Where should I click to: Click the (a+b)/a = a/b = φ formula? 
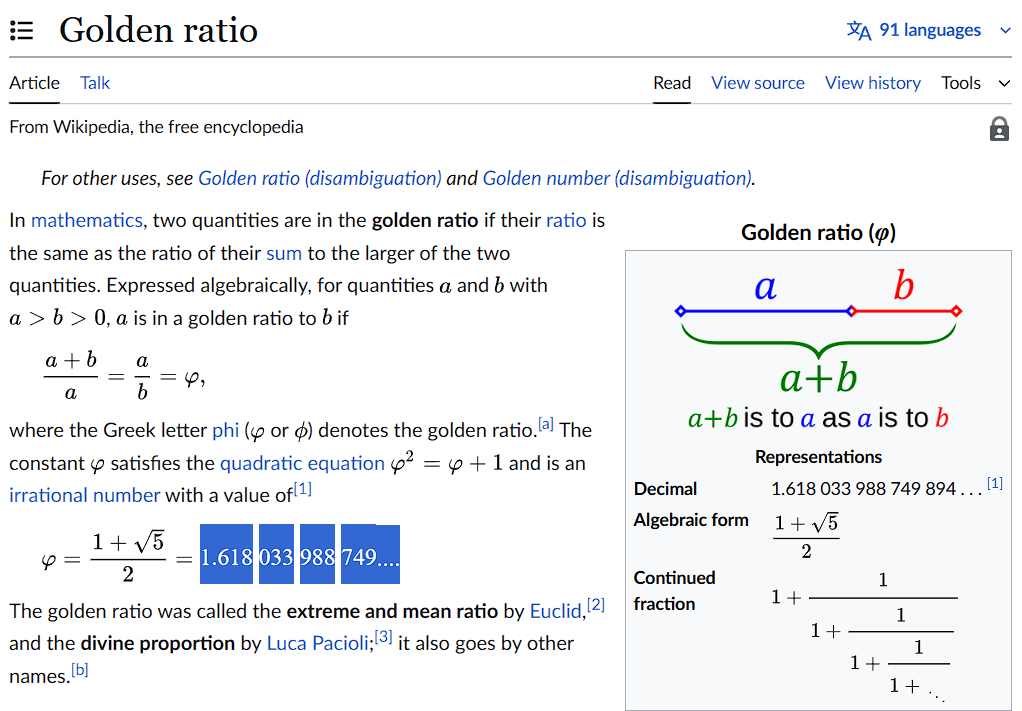124,377
